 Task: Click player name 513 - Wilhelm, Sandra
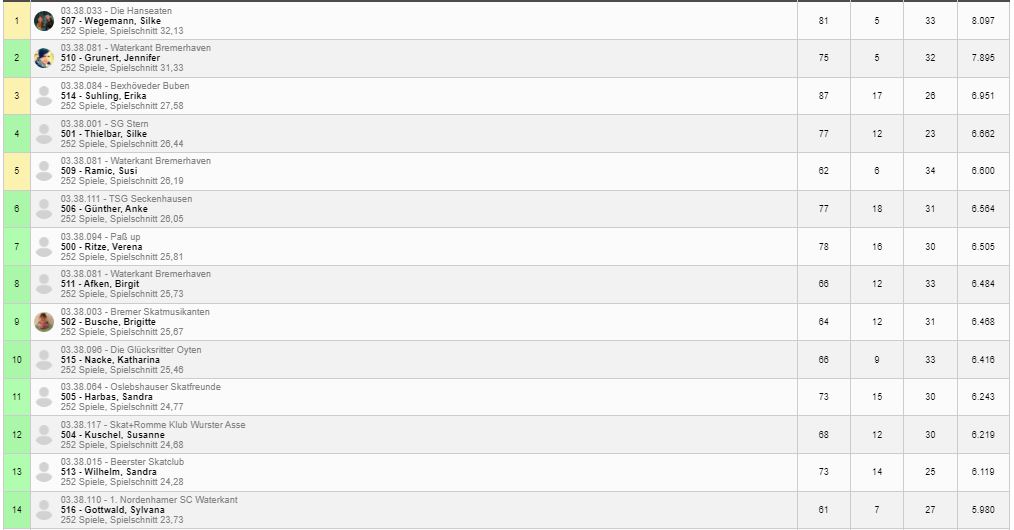(109, 472)
